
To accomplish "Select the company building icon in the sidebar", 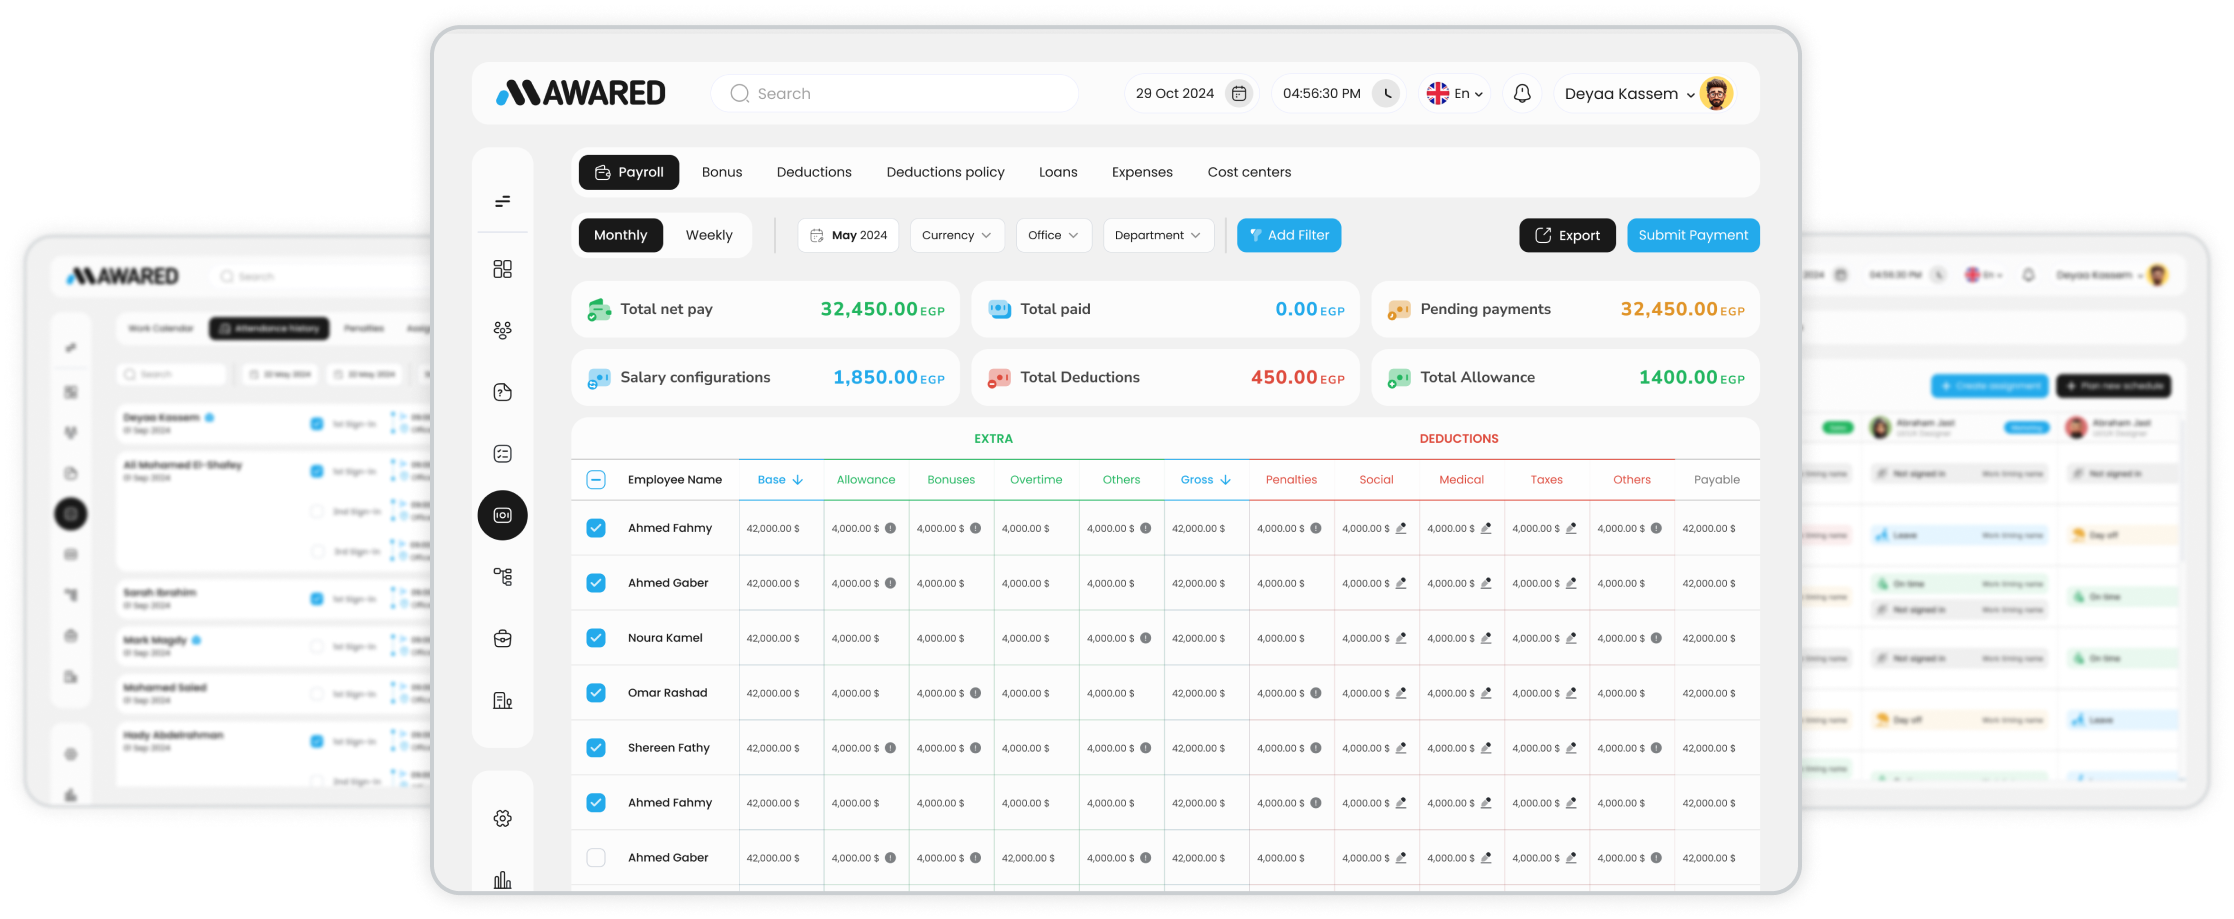I will 502,700.
